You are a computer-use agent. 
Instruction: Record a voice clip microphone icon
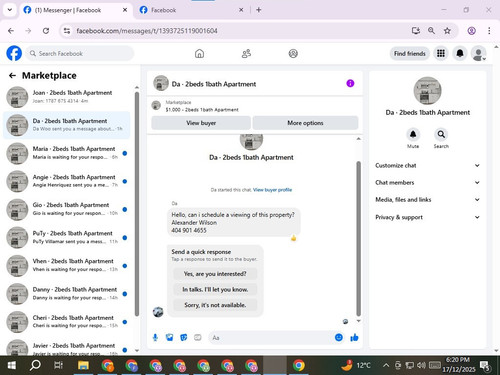[155, 338]
